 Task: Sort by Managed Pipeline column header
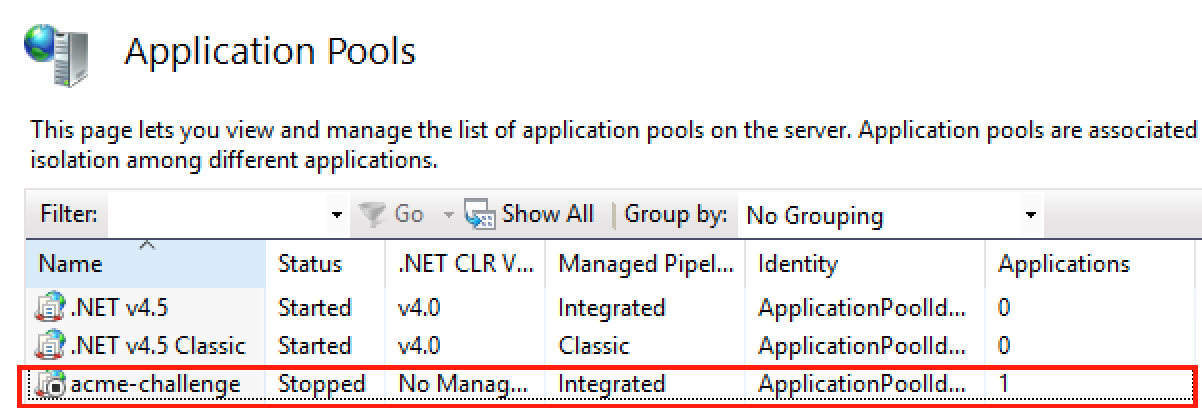click(x=646, y=264)
